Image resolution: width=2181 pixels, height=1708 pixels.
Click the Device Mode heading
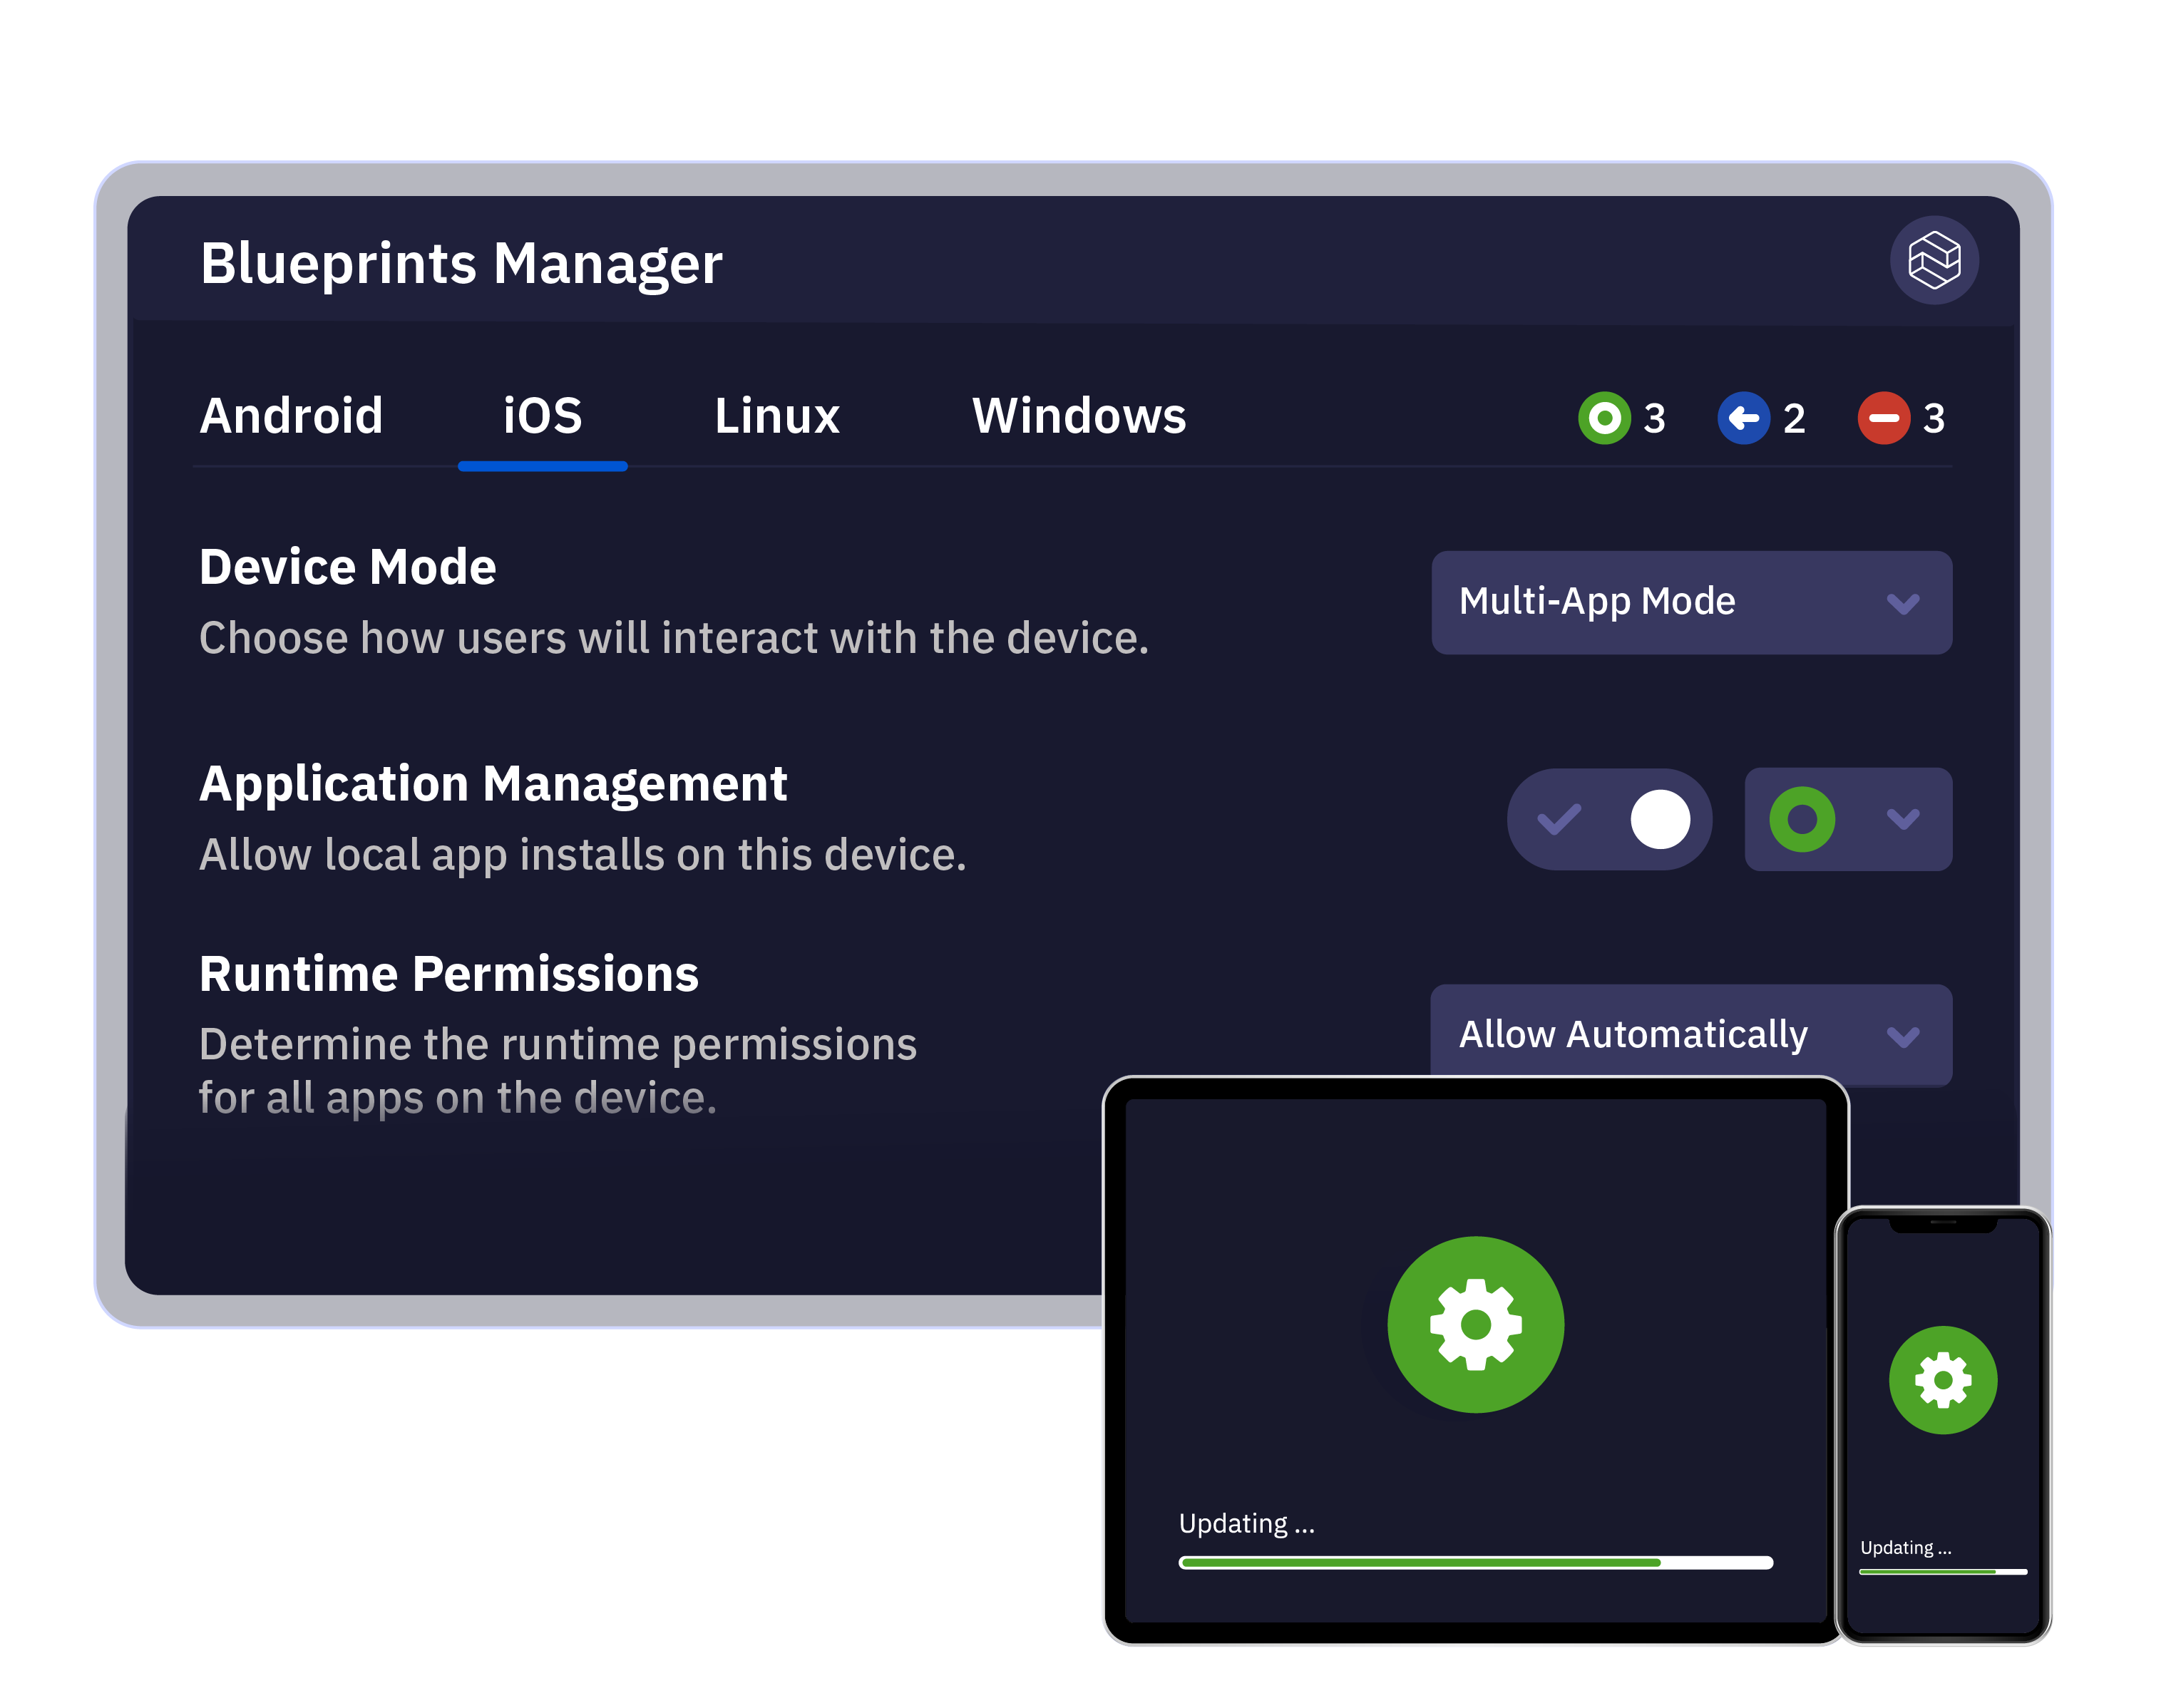point(347,567)
